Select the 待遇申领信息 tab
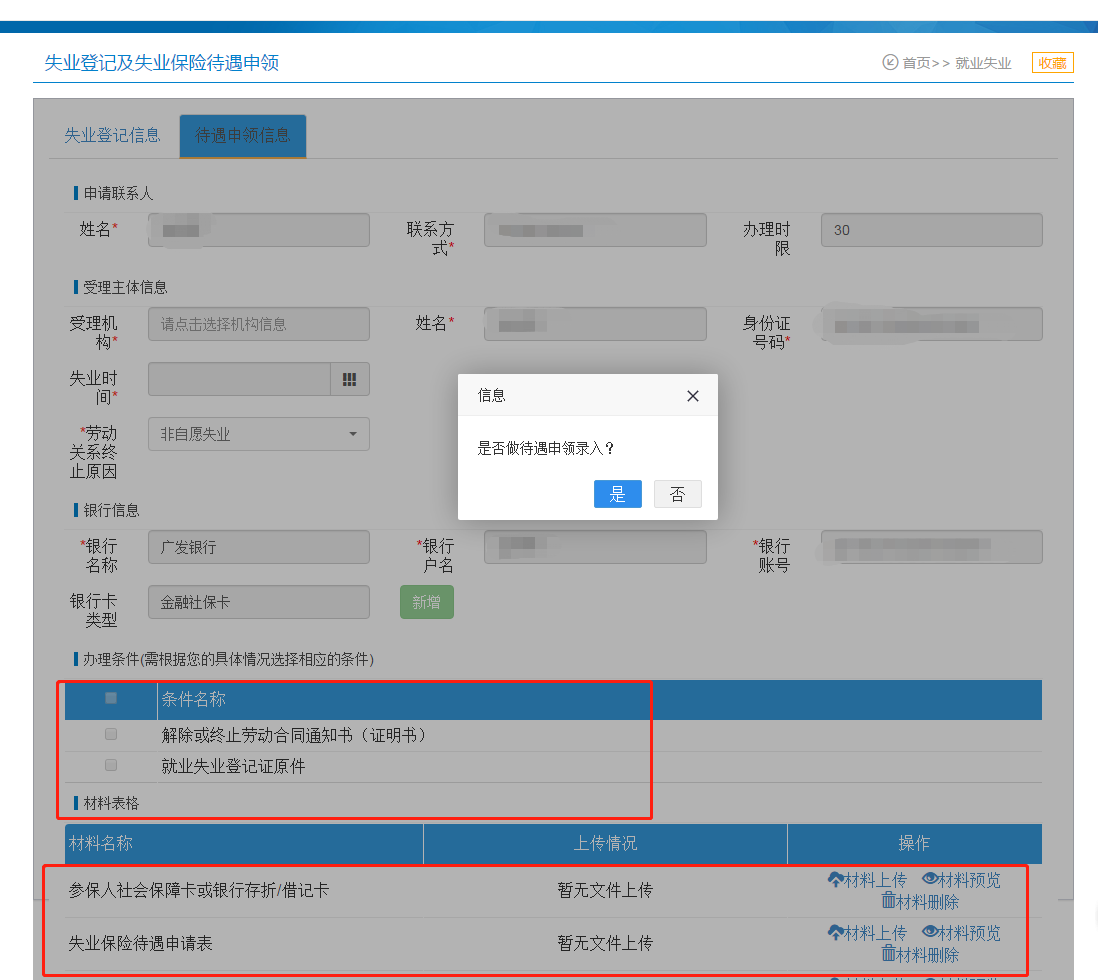Viewport: 1098px width, 980px height. pyautogui.click(x=243, y=136)
